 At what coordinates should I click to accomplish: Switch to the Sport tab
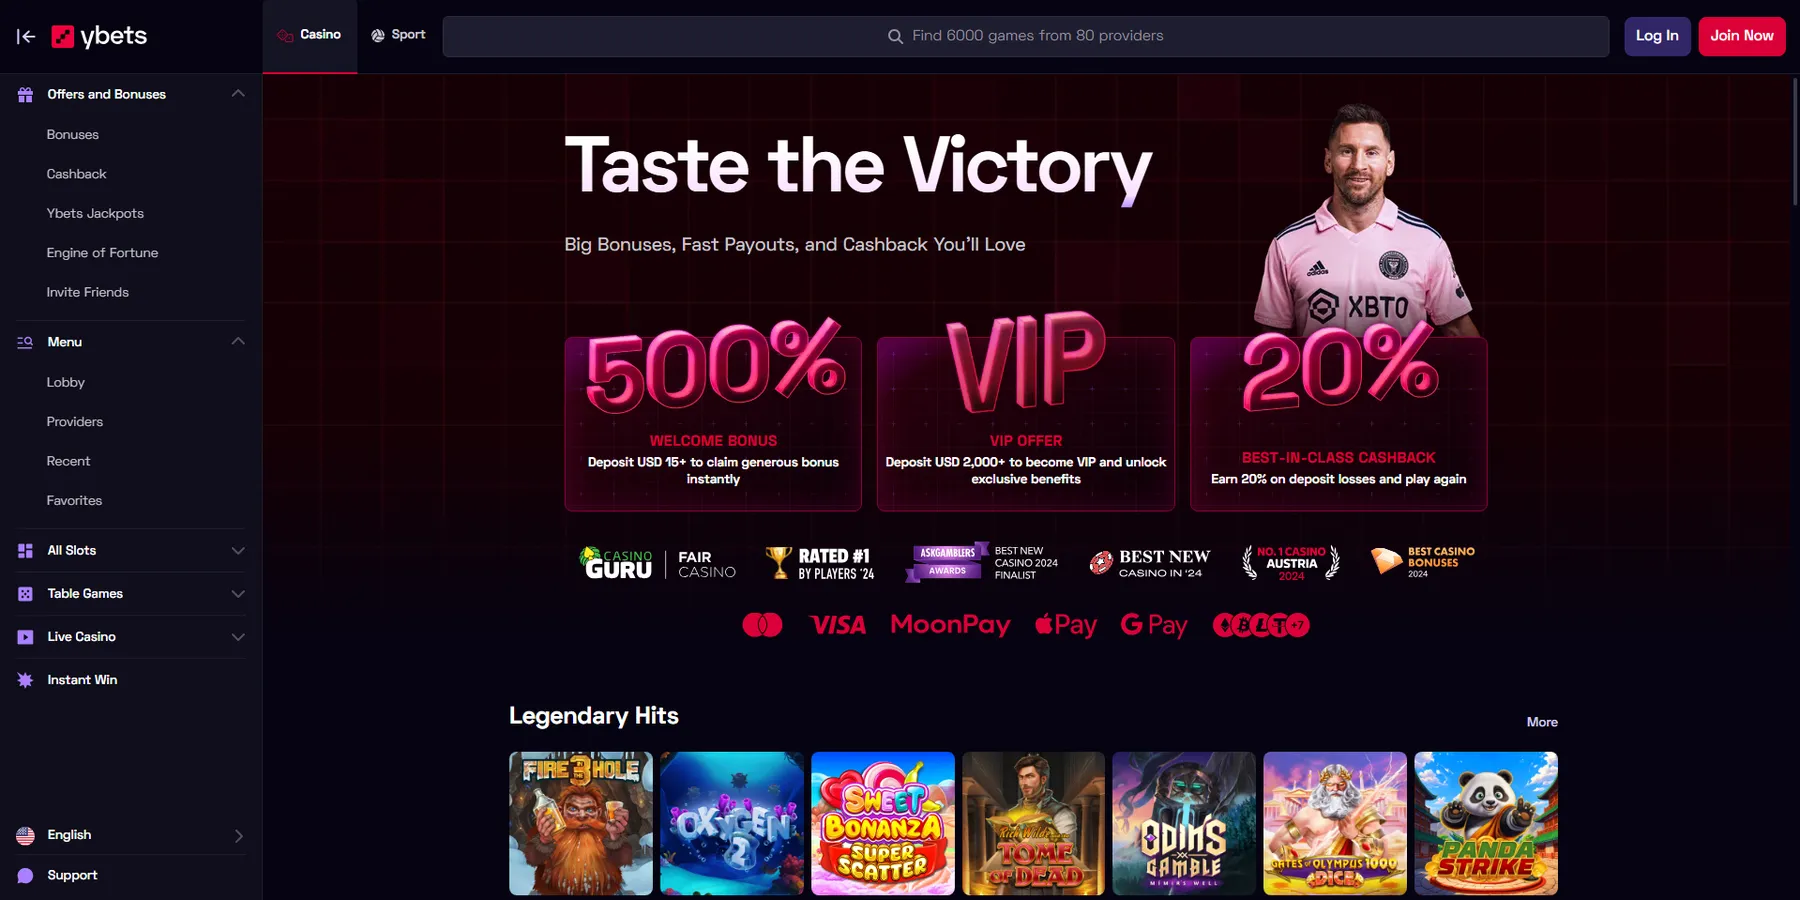[x=398, y=35]
